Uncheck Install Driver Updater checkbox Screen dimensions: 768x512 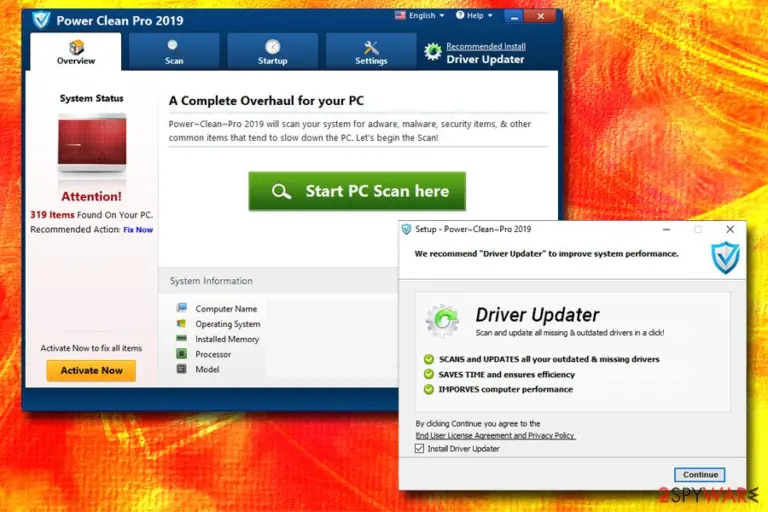[x=419, y=448]
